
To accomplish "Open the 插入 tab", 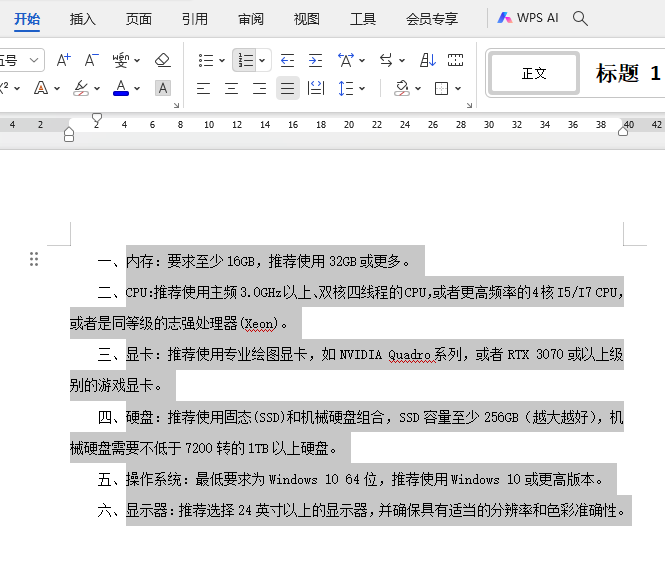I will pos(83,19).
